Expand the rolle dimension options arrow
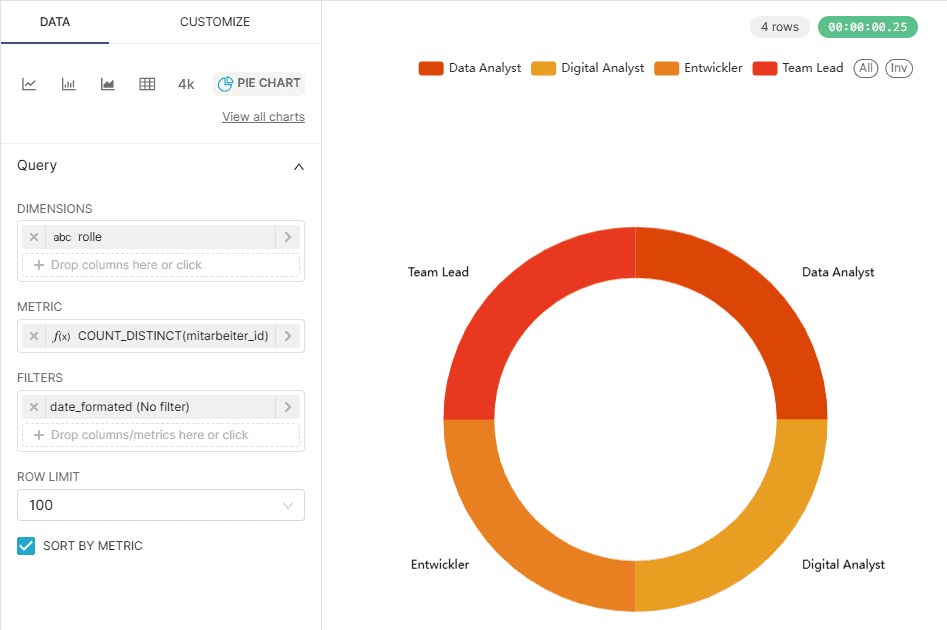The width and height of the screenshot is (947, 630). (x=288, y=237)
